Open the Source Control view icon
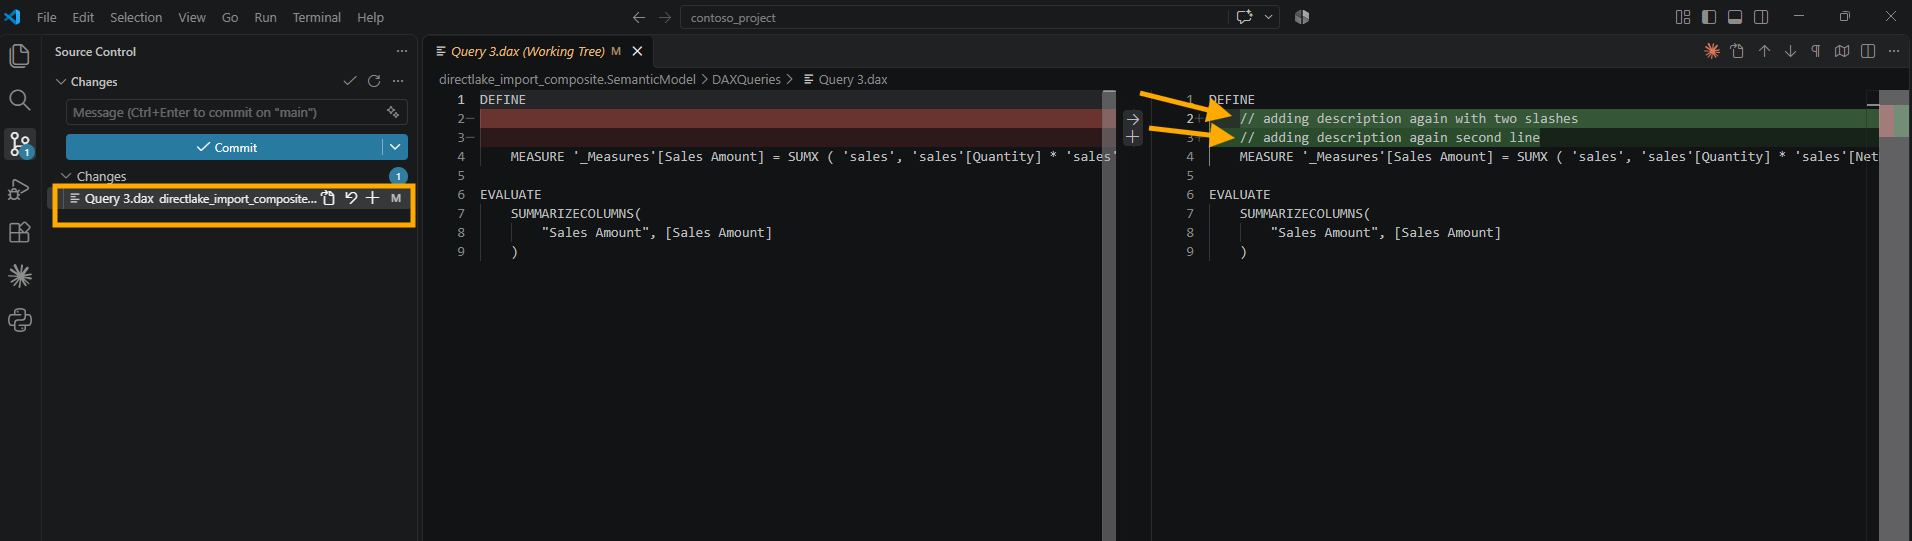The height and width of the screenshot is (541, 1912). [x=19, y=144]
